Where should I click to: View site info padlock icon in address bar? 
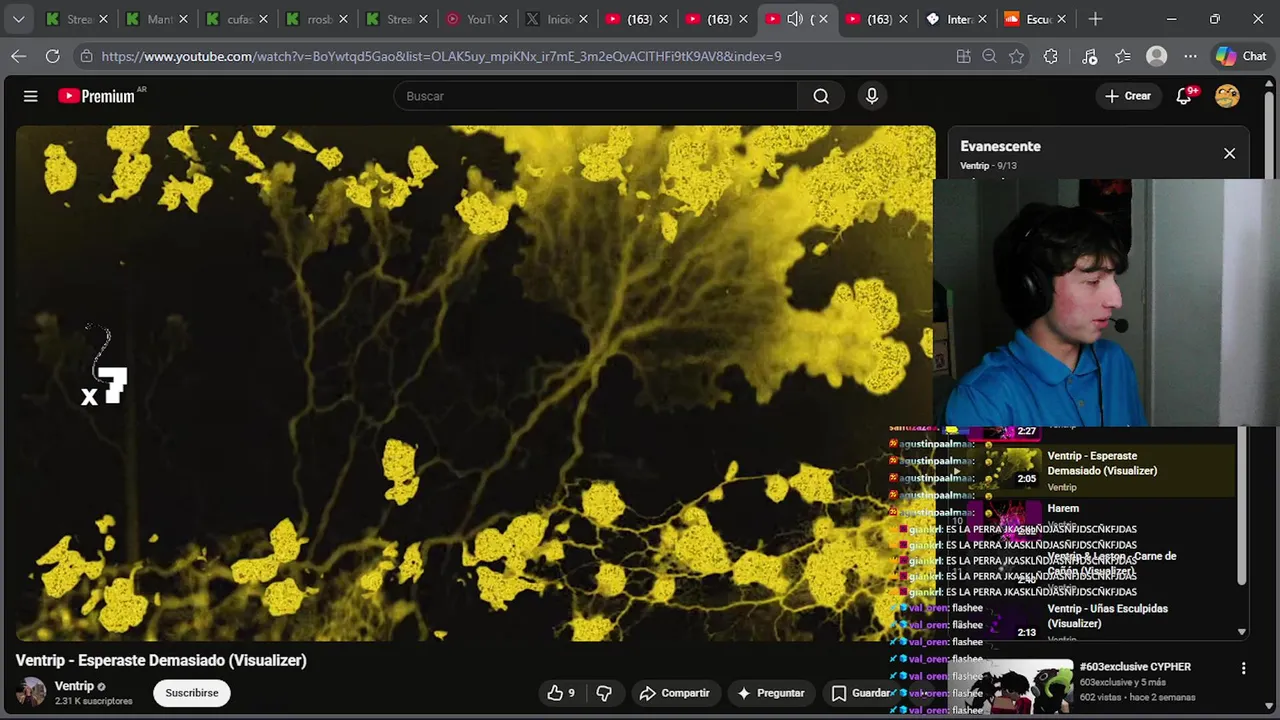point(86,56)
